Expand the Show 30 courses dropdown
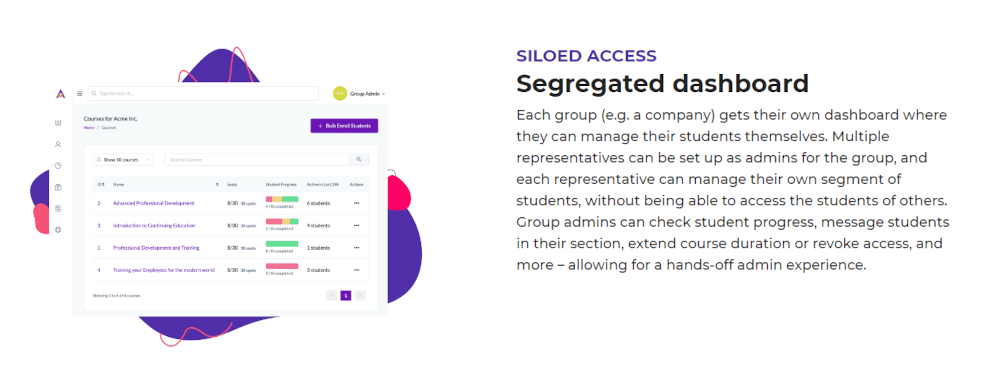This screenshot has height=371, width=1000. tap(123, 159)
